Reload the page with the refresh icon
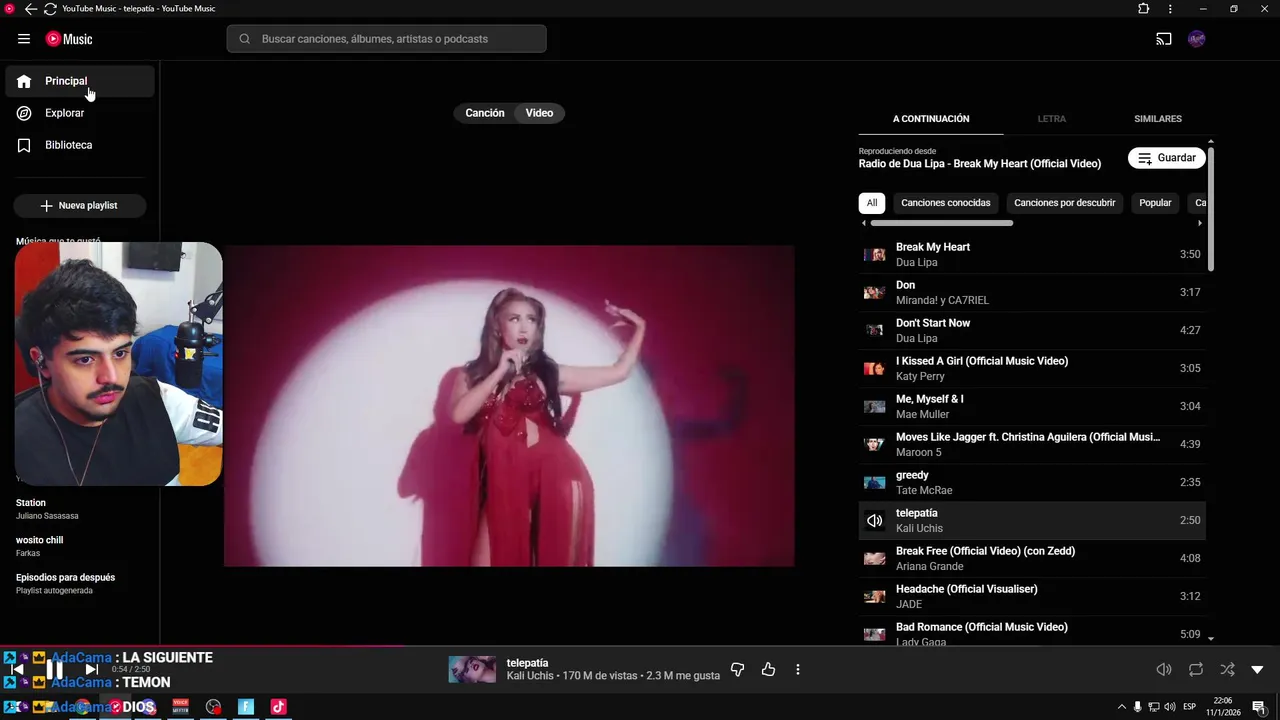The image size is (1280, 720). (50, 9)
